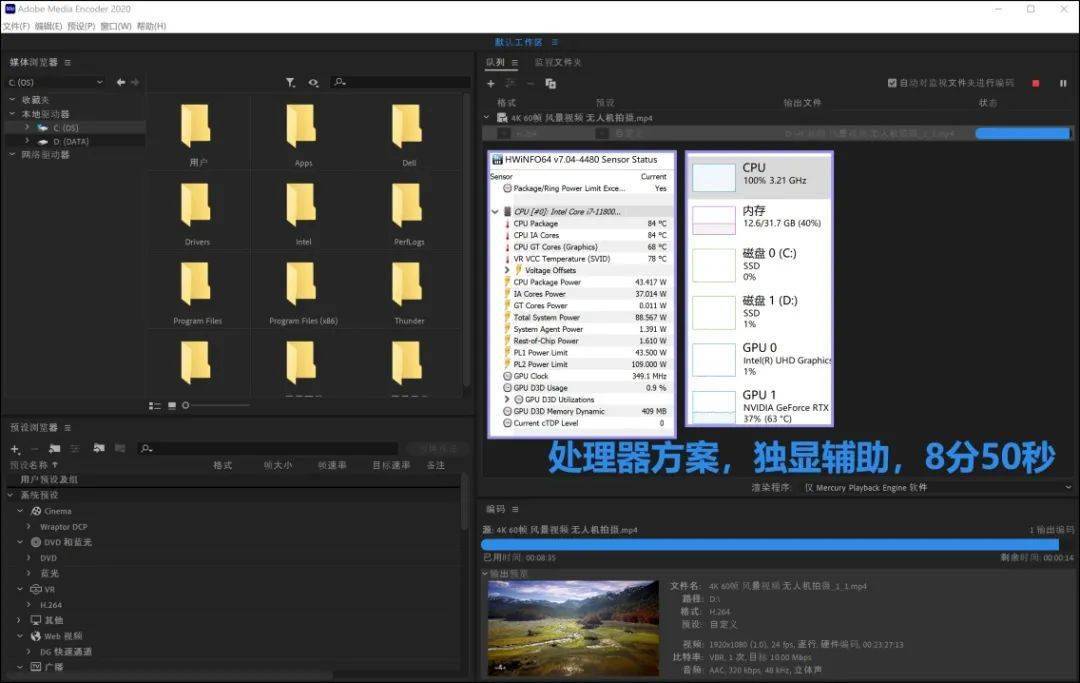Collapse the 收藏夹 tree node
Screen dimensions: 1080x683
[12, 100]
